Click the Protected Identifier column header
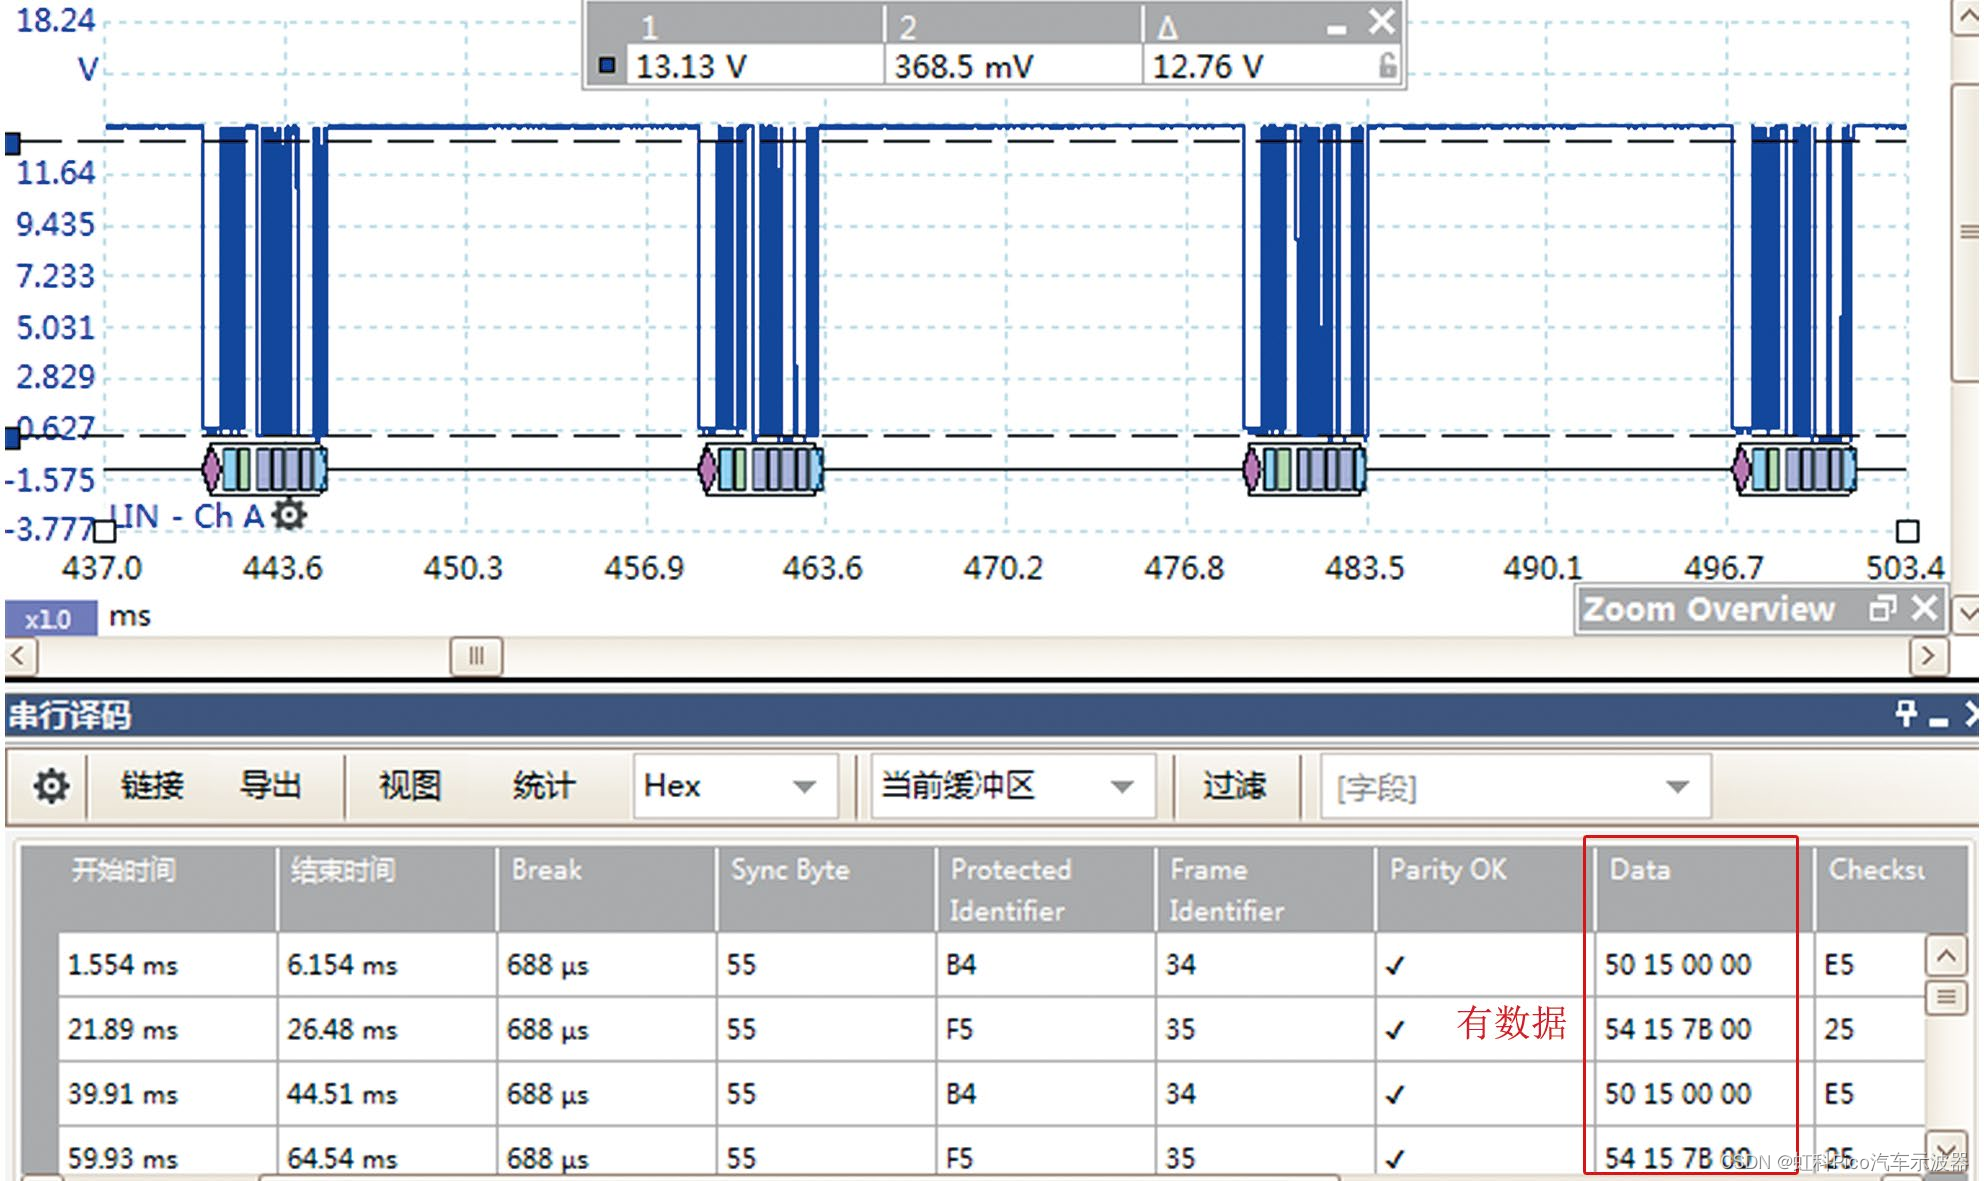The width and height of the screenshot is (1984, 1181). pyautogui.click(x=1046, y=889)
